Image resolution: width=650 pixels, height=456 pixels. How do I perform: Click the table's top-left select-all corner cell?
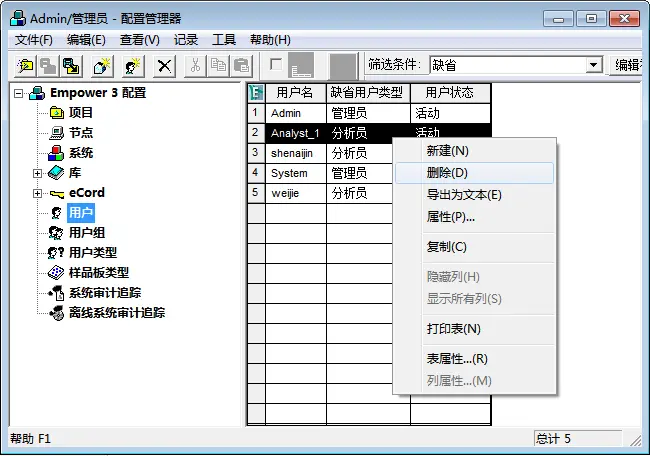tap(256, 93)
